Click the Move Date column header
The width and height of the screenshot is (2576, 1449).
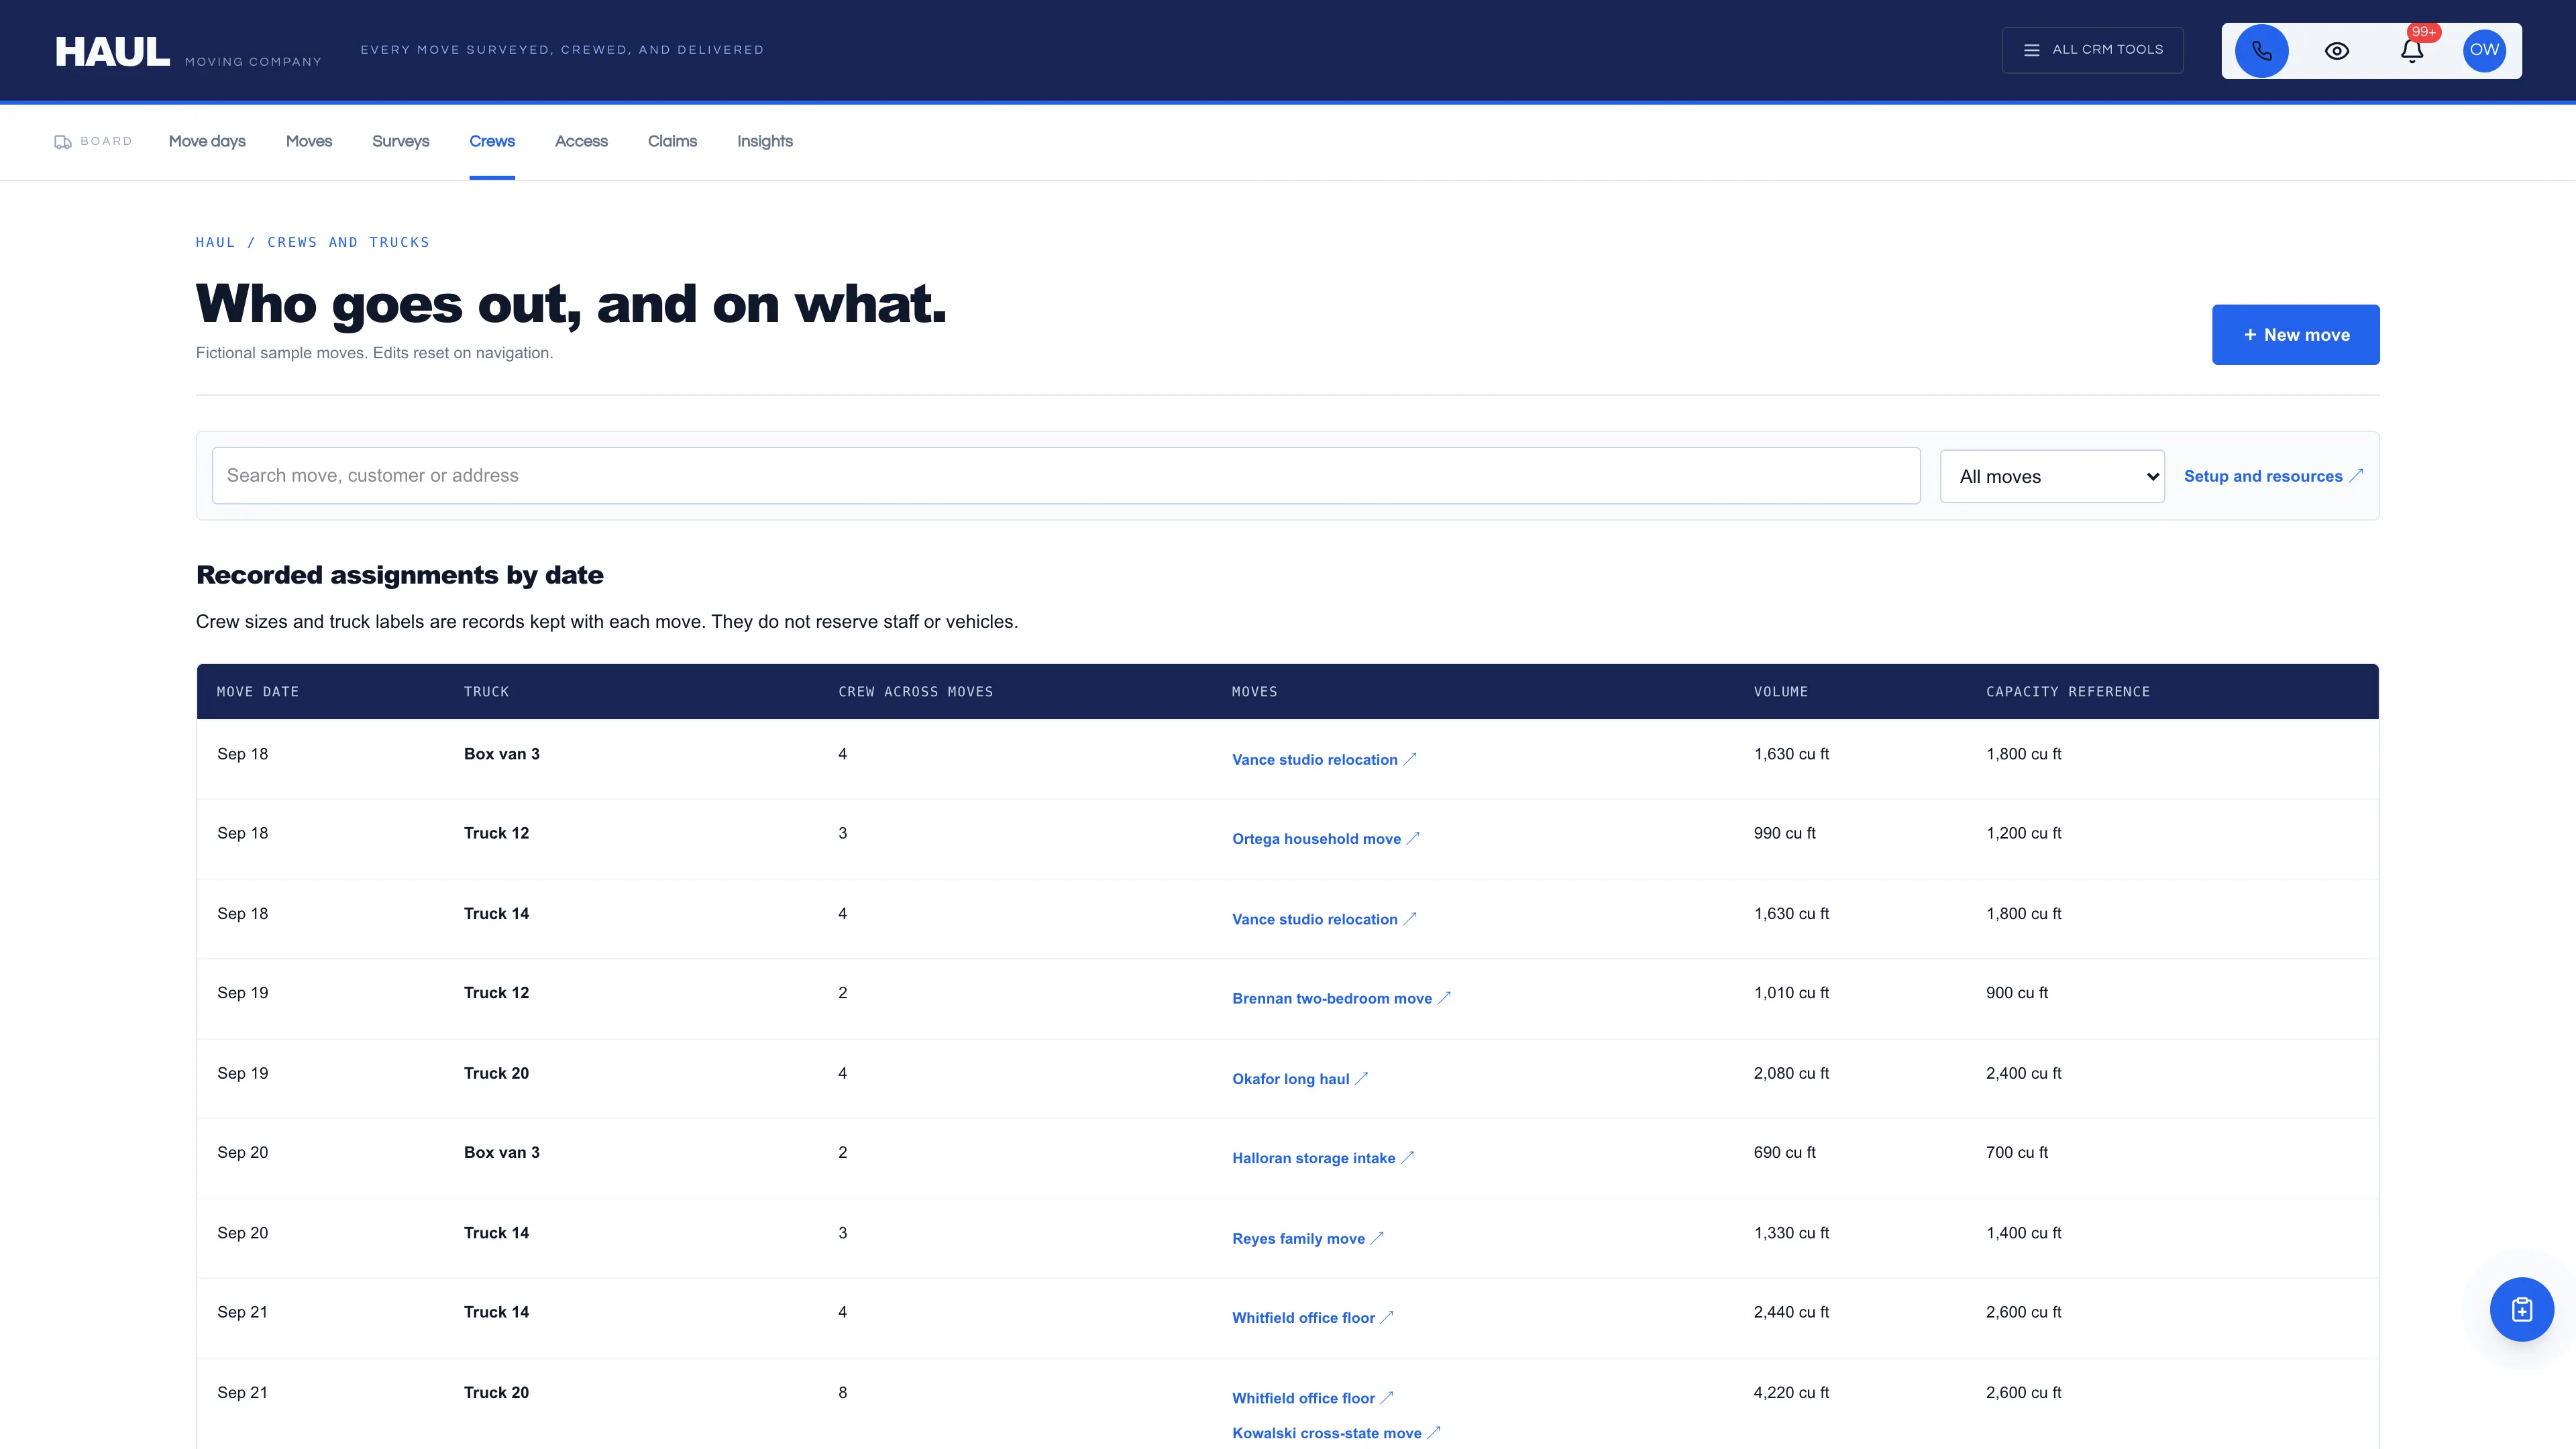pyautogui.click(x=258, y=692)
